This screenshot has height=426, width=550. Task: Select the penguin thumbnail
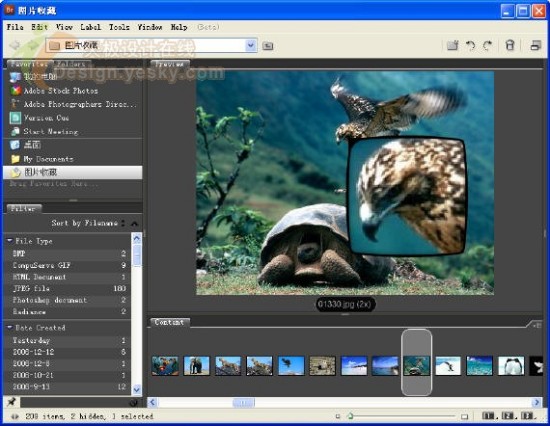pyautogui.click(x=511, y=366)
